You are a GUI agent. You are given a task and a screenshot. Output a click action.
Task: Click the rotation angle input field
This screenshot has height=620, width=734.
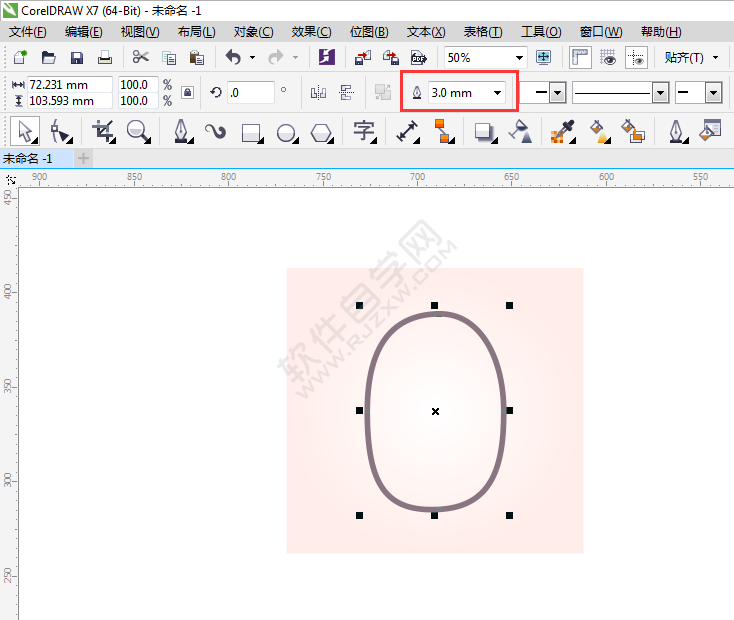(251, 92)
